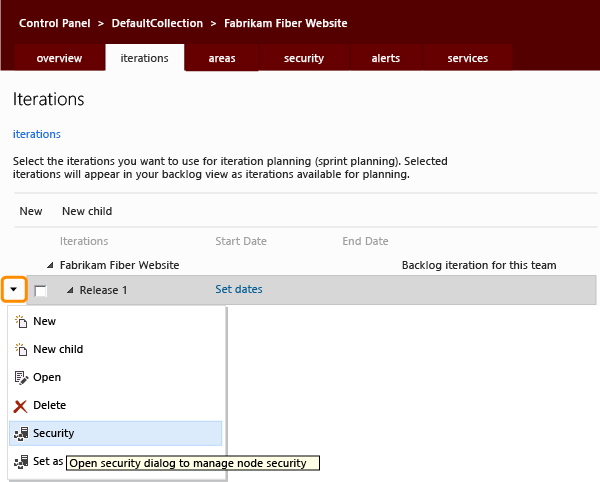Click the End Date column header
This screenshot has width=600, height=482.
[x=365, y=241]
